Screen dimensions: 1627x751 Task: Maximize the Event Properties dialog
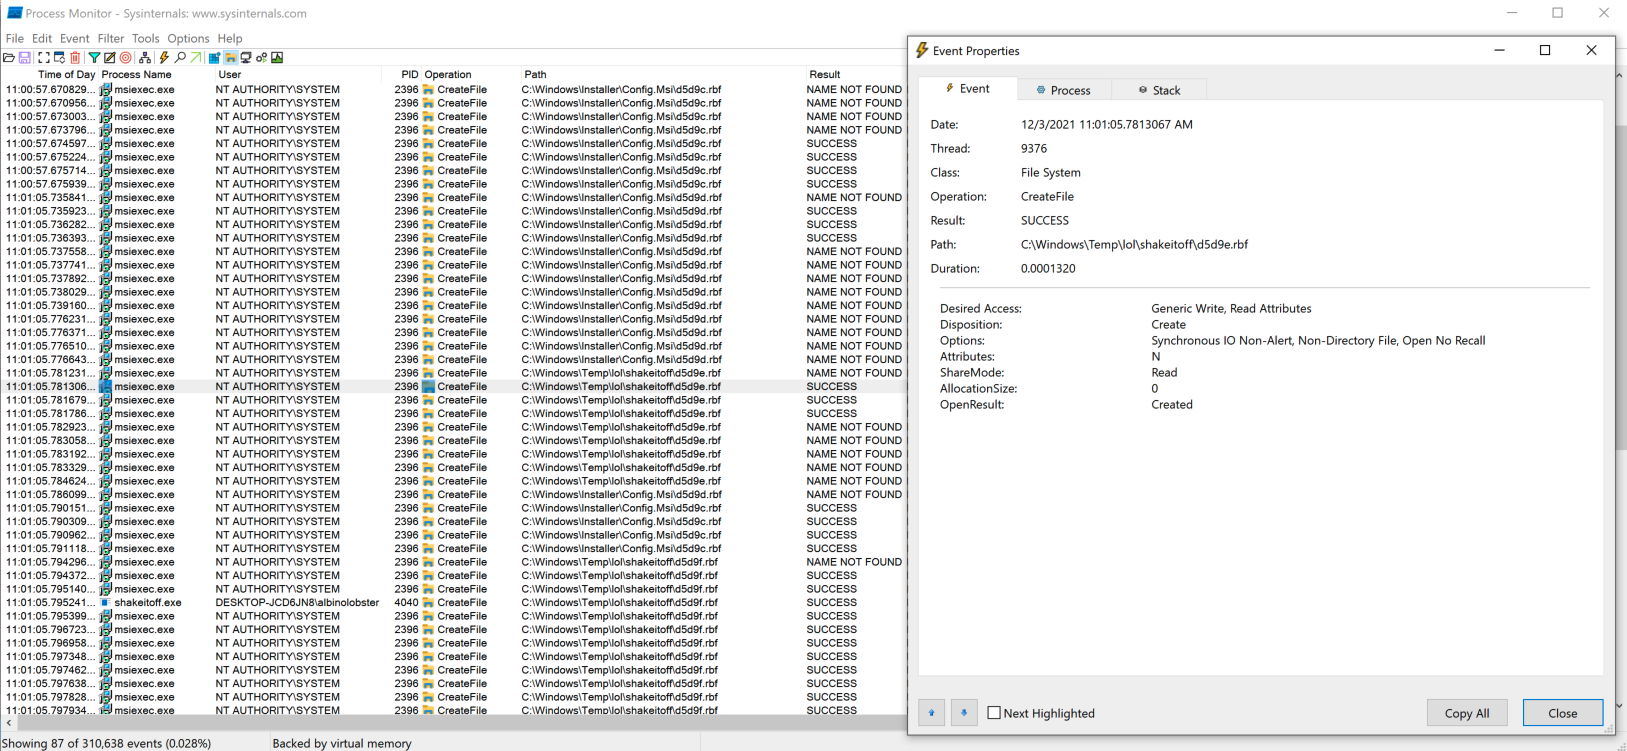1545,50
